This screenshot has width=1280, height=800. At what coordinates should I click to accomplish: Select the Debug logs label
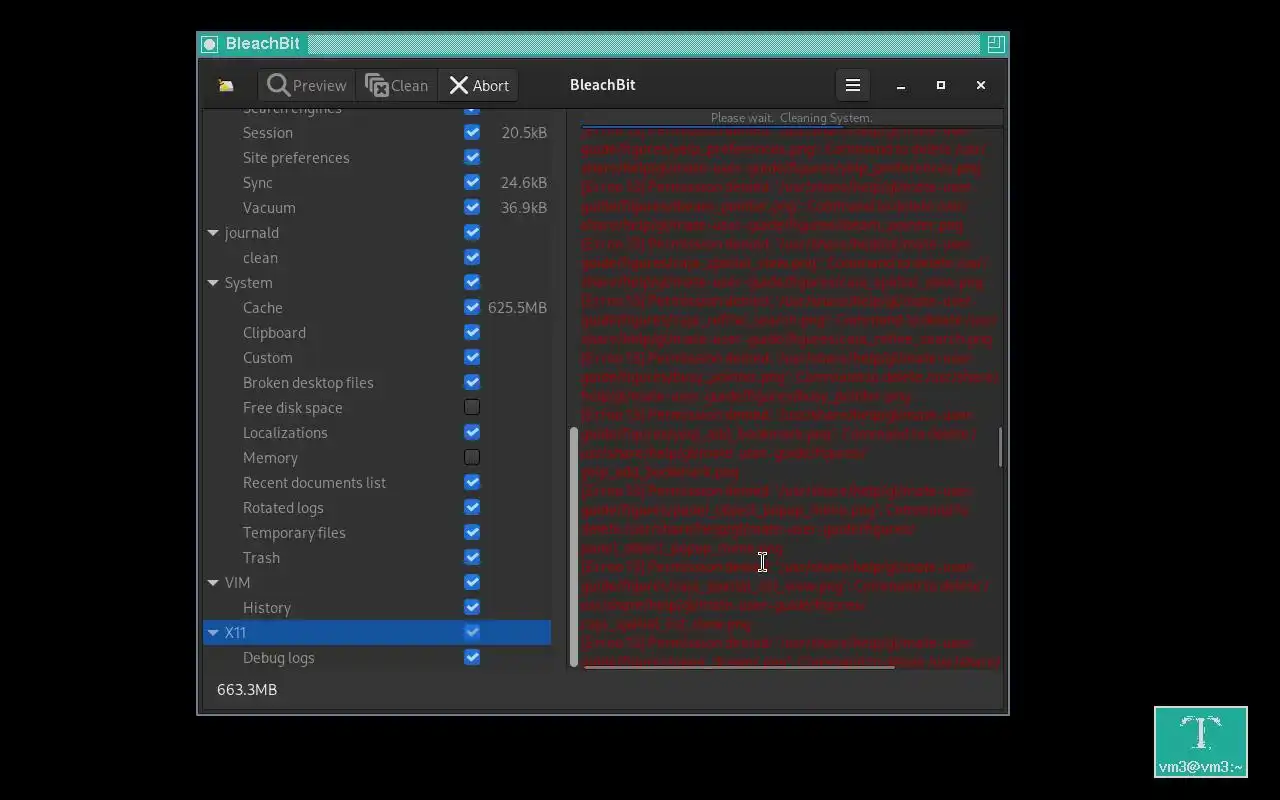coord(279,658)
